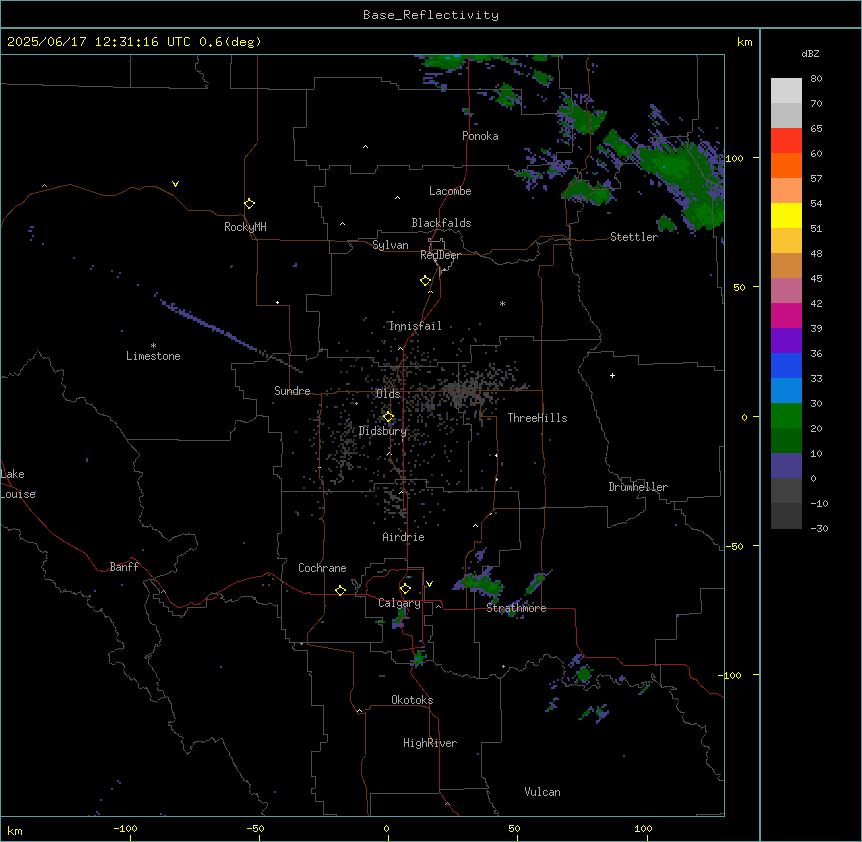Select the Ponoka city label
The width and height of the screenshot is (862, 842).
coord(480,136)
